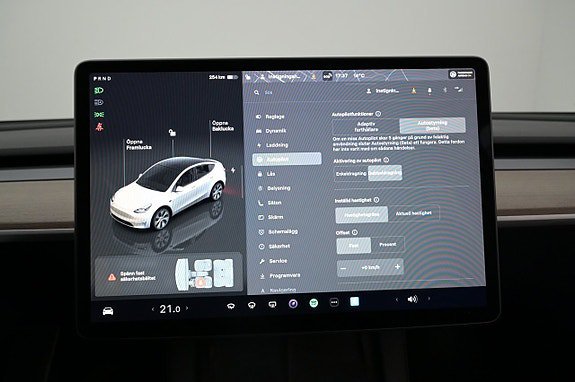Open the driver profile in settings header
The height and width of the screenshot is (382, 575).
pos(382,91)
